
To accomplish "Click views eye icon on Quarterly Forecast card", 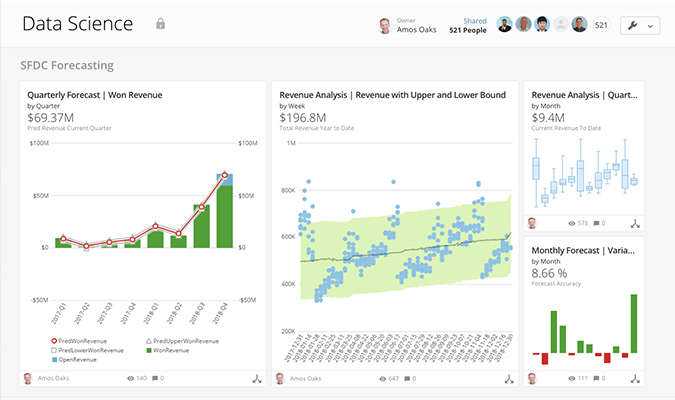I will click(131, 379).
